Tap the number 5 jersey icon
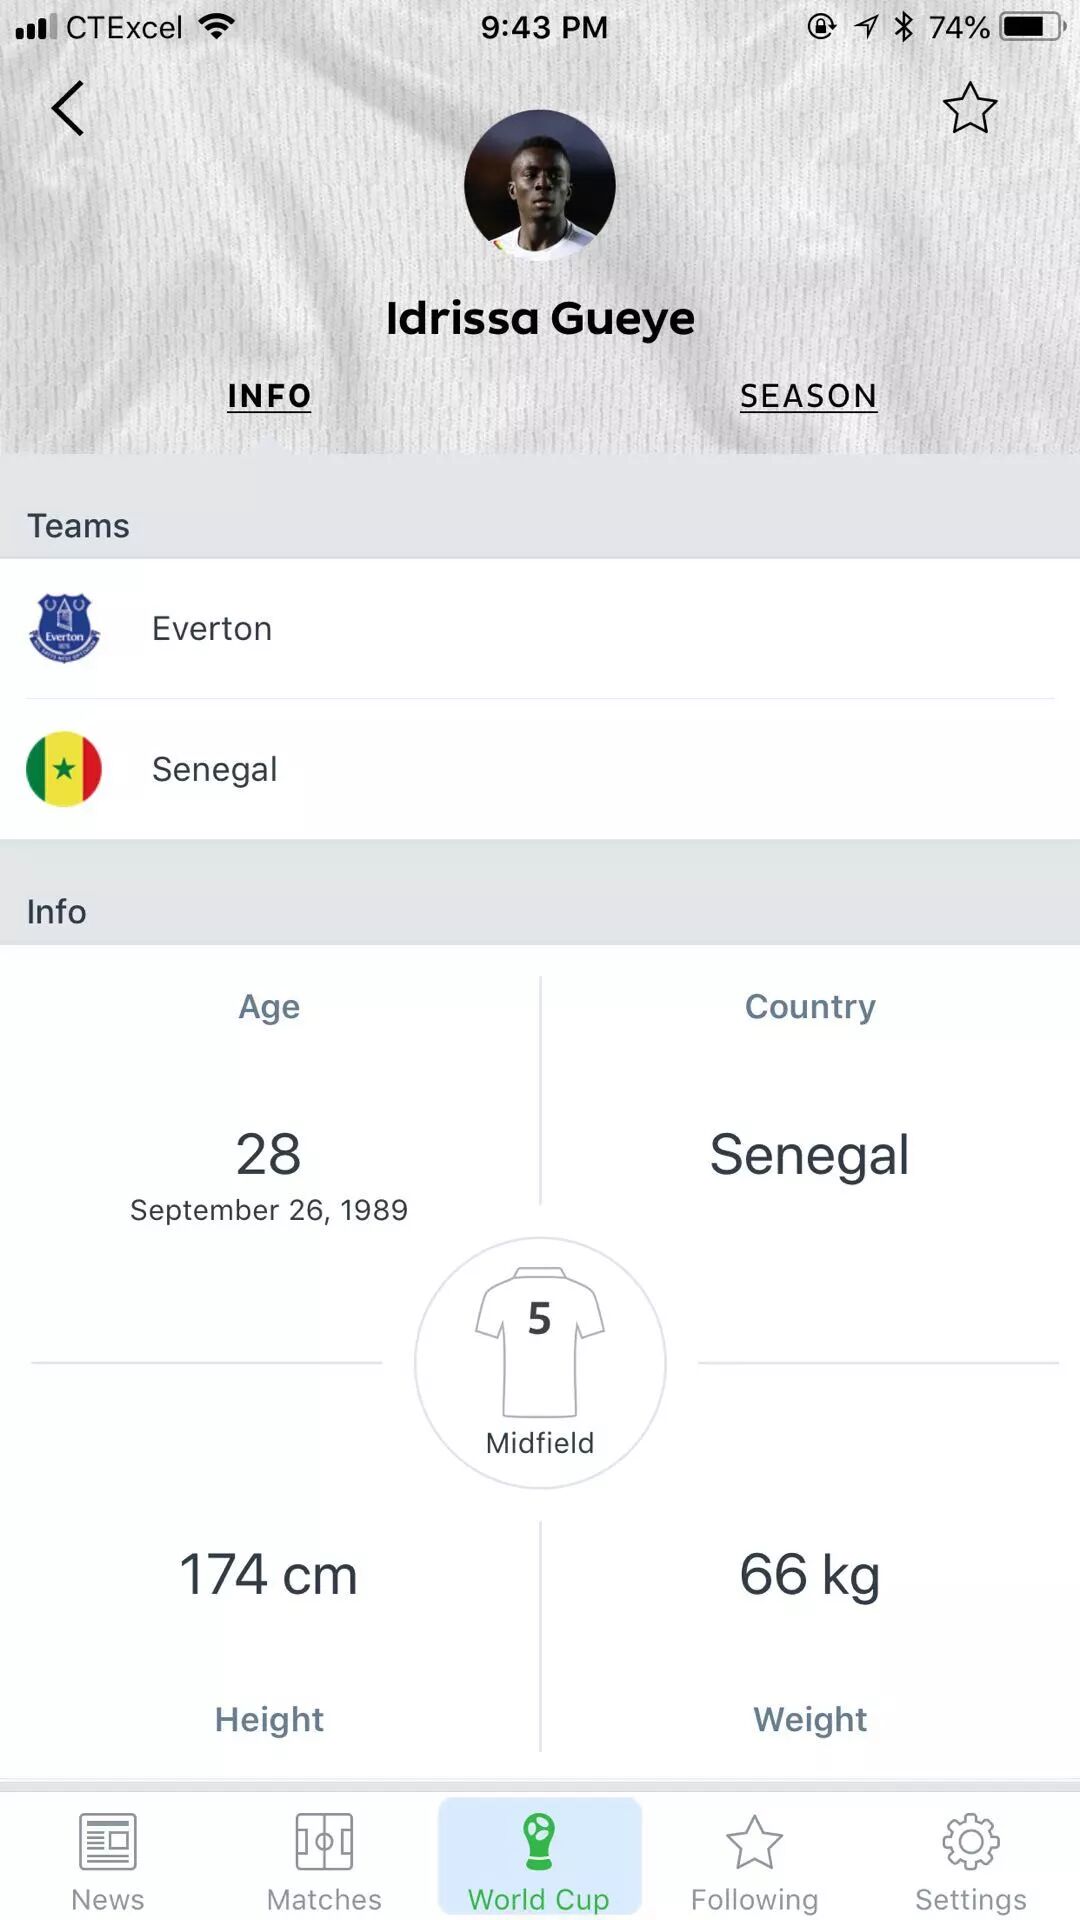Screen dimensions: 1080x1920 (x=540, y=1342)
